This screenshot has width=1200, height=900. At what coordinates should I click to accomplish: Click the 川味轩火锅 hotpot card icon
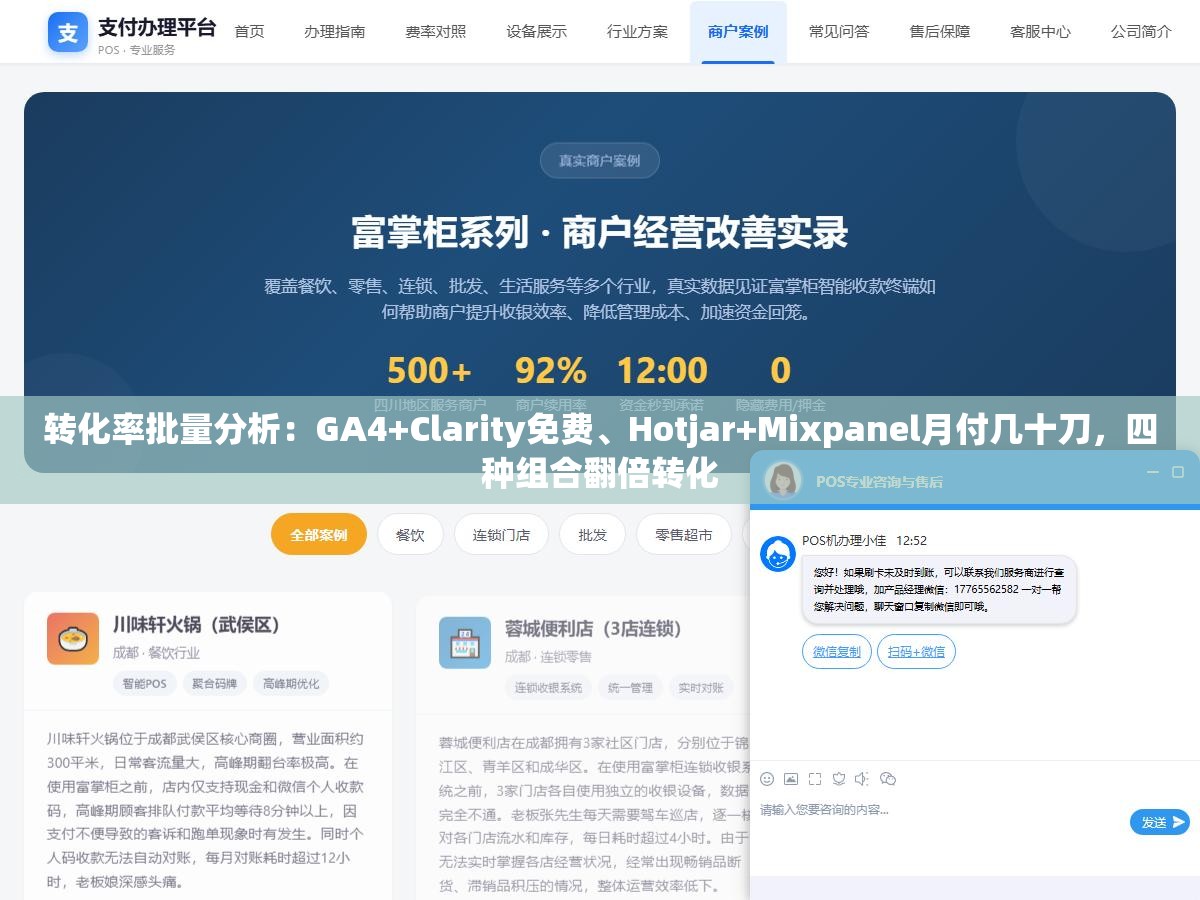point(73,639)
